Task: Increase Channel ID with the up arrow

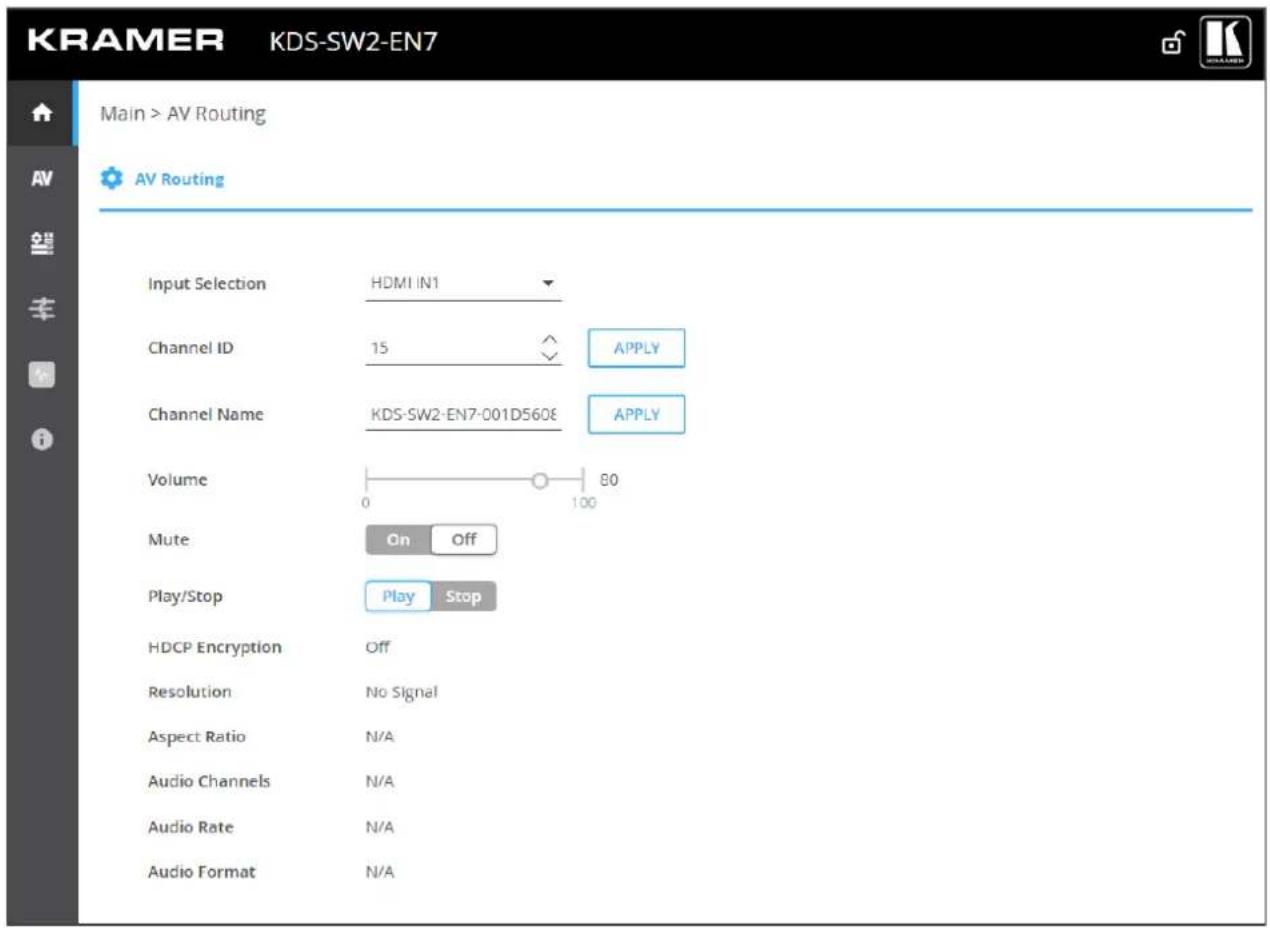Action: (x=548, y=340)
